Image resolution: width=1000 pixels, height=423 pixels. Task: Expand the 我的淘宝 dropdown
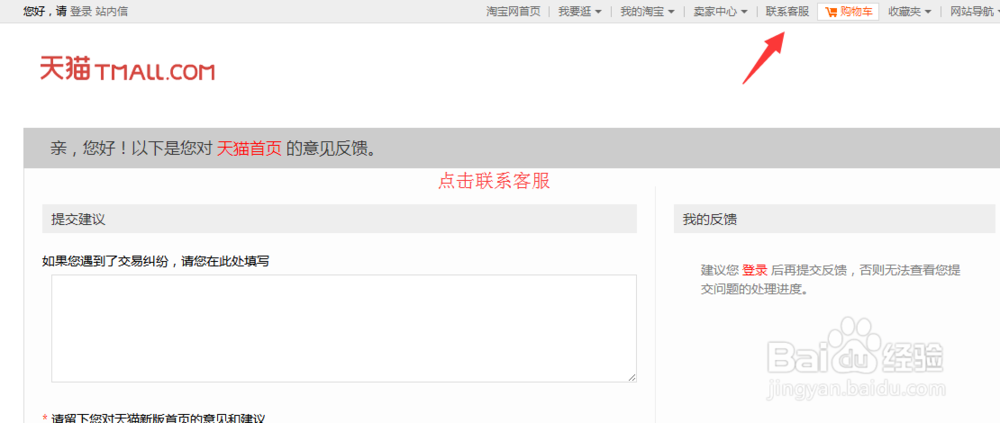tap(647, 11)
